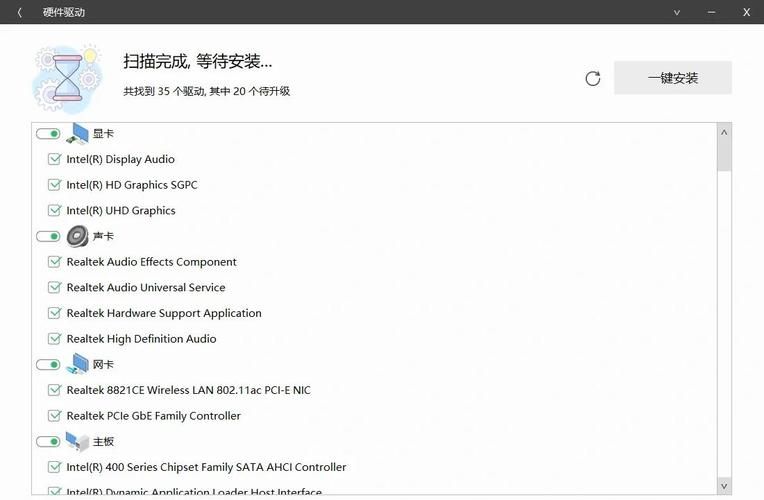
Task: Toggle the 网卡 category switch
Action: 48,365
